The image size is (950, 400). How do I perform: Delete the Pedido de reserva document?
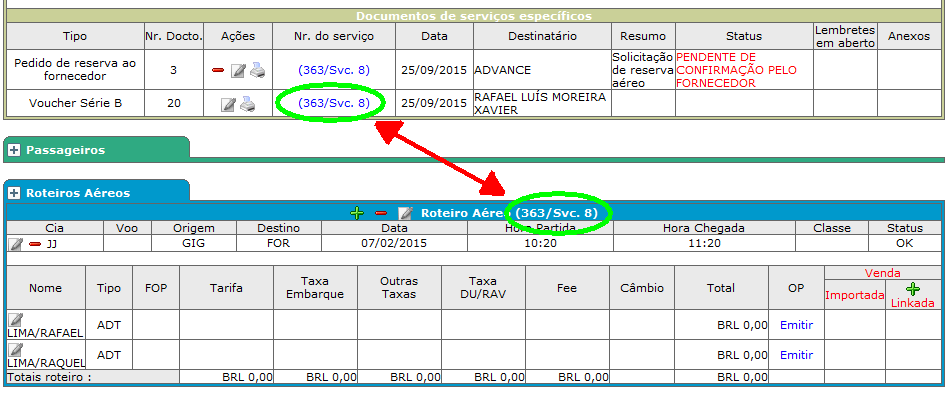click(218, 70)
